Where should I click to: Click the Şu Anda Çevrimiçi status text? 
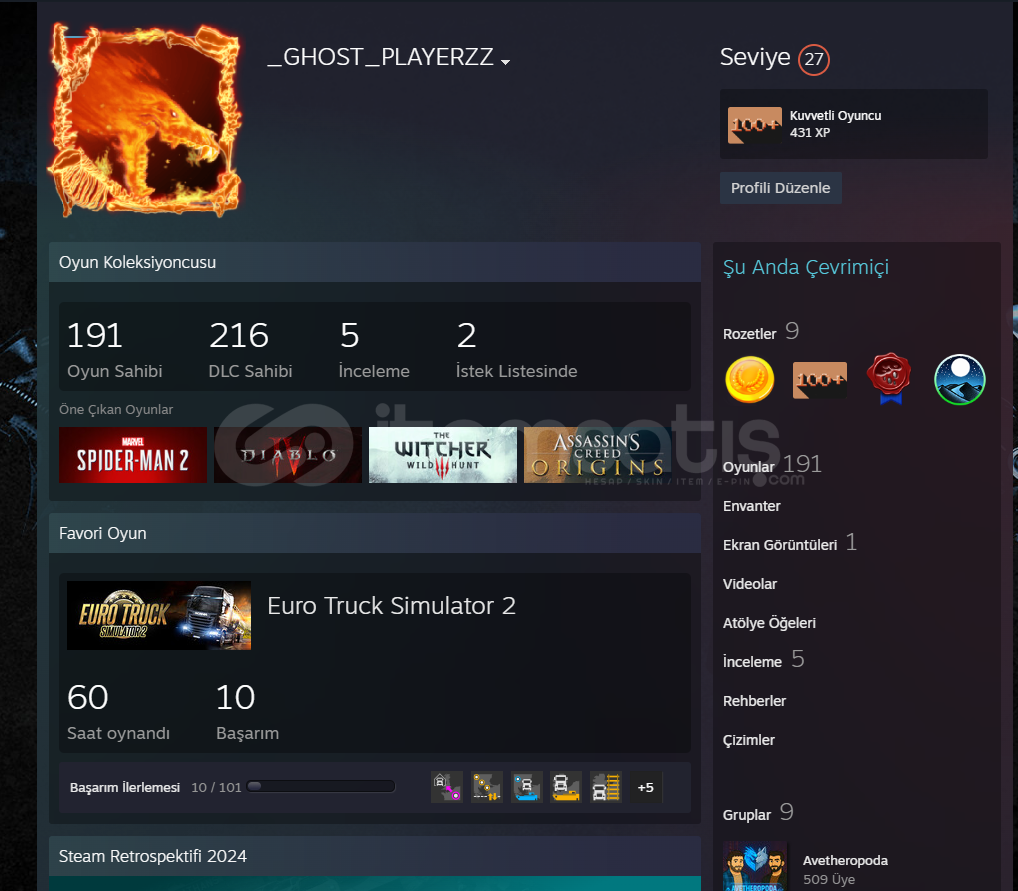806,267
